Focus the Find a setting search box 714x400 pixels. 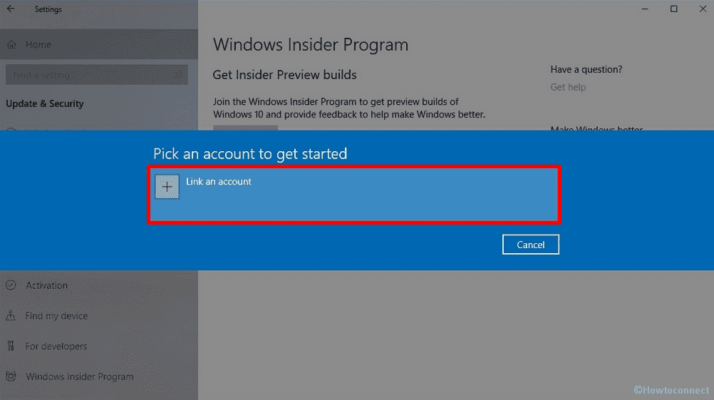[x=97, y=75]
